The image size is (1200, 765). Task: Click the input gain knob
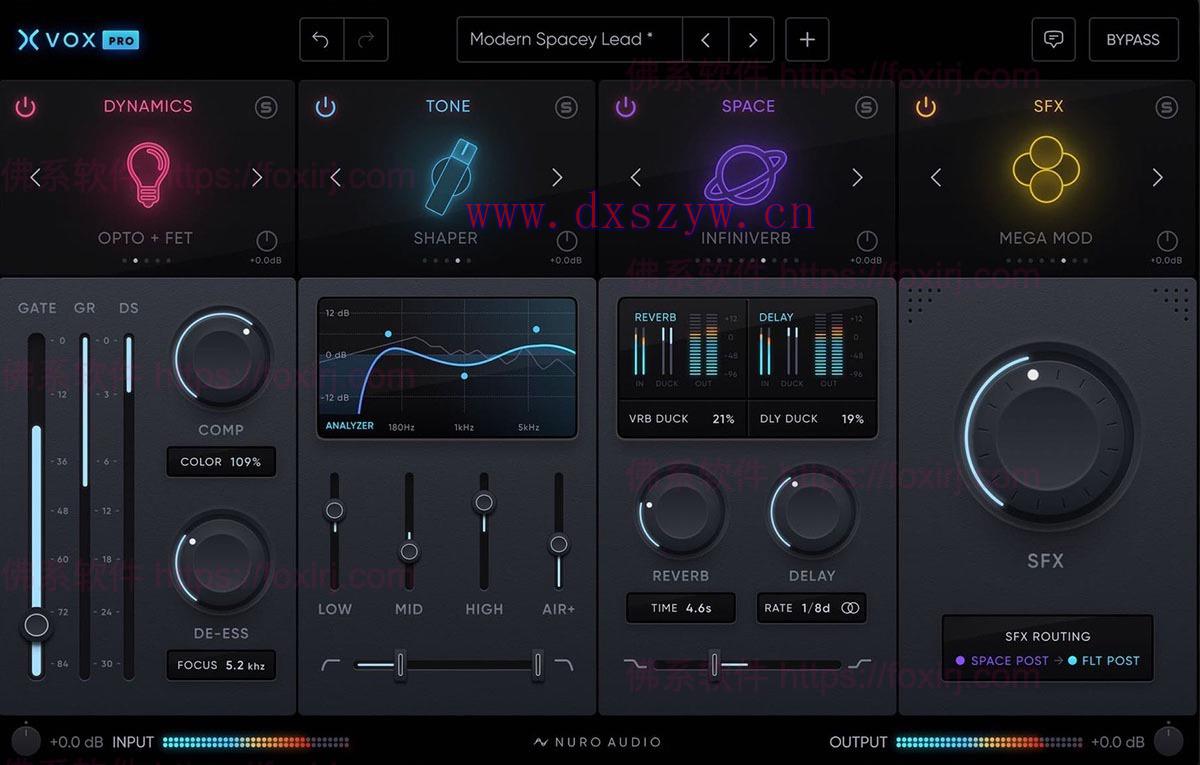pyautogui.click(x=26, y=741)
